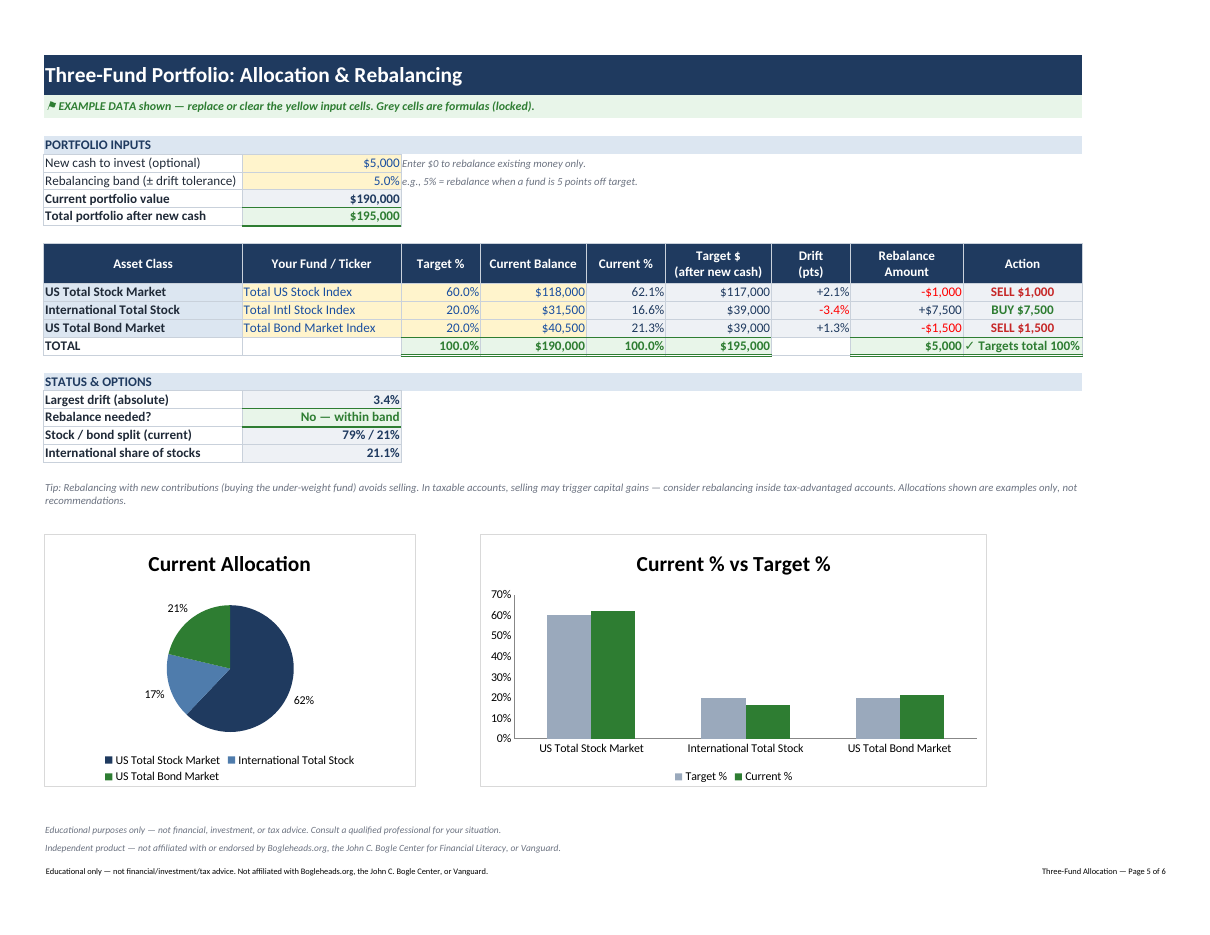
Task: Click the International share of stocks 21.1% value
Action: tap(322, 453)
